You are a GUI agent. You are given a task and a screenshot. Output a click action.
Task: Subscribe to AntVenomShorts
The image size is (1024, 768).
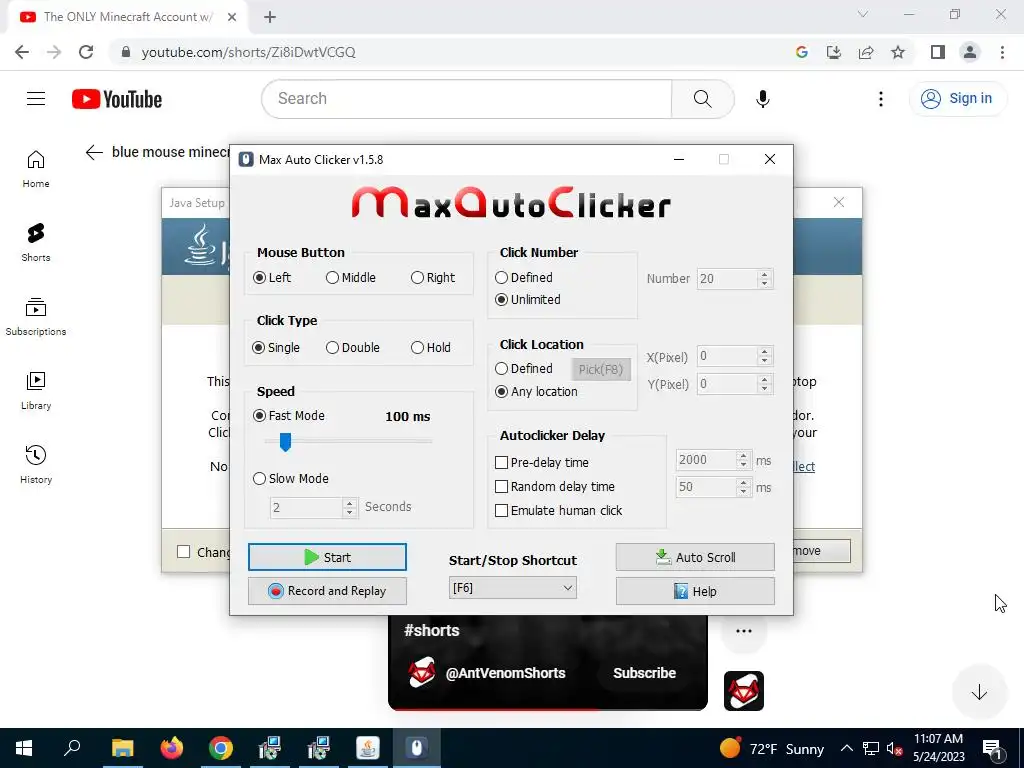click(644, 673)
